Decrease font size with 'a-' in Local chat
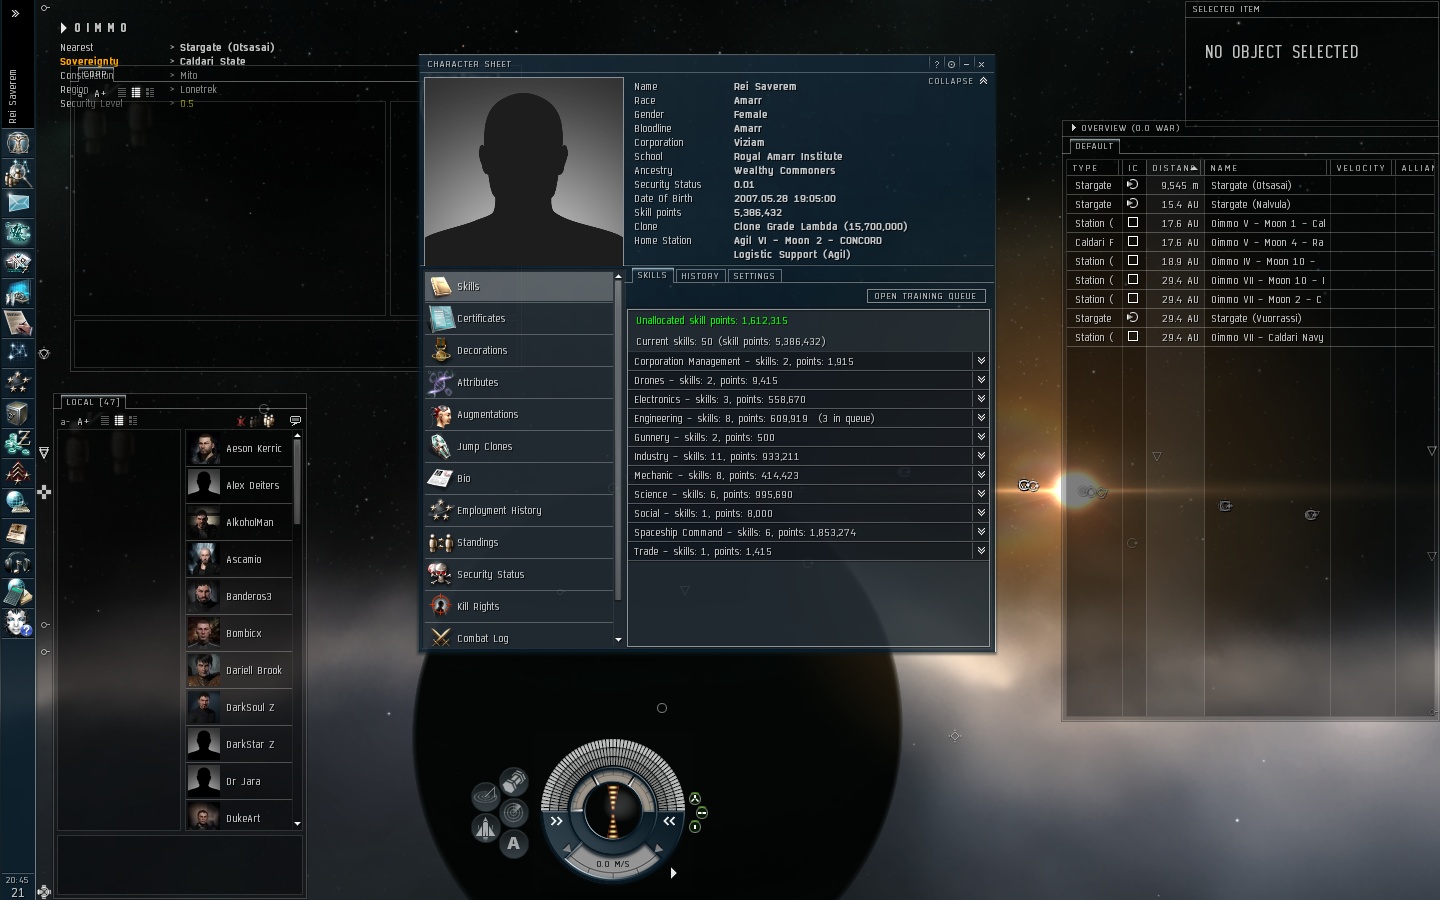Image resolution: width=1440 pixels, height=900 pixels. [x=65, y=422]
